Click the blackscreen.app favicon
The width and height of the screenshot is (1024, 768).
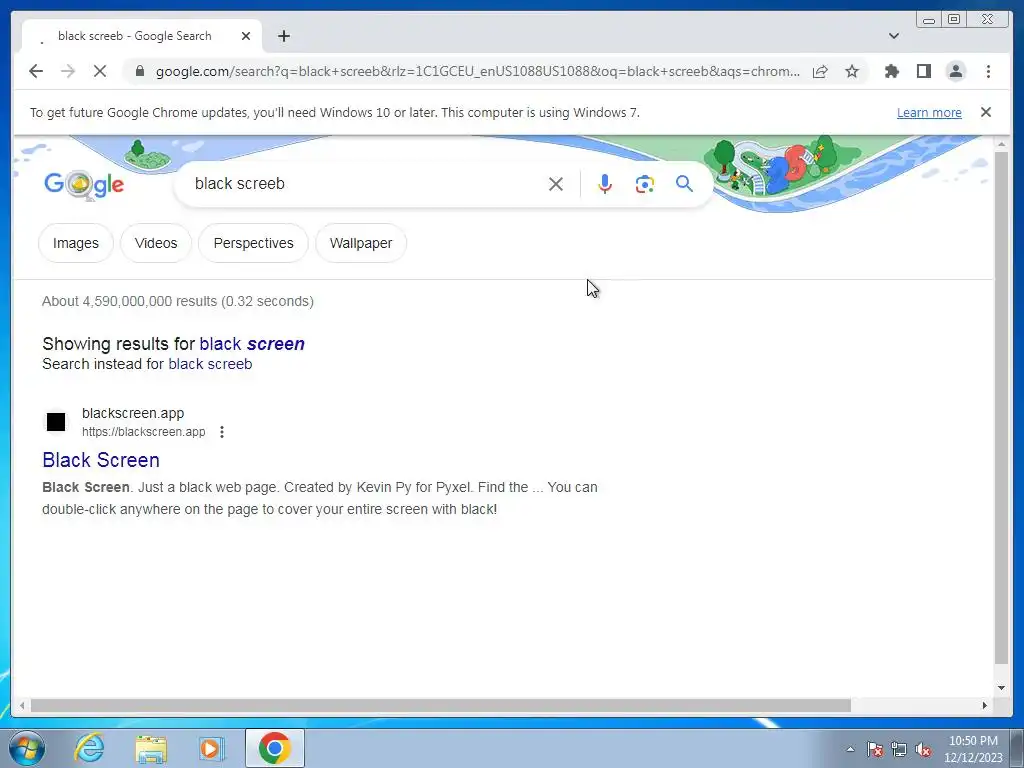(56, 422)
